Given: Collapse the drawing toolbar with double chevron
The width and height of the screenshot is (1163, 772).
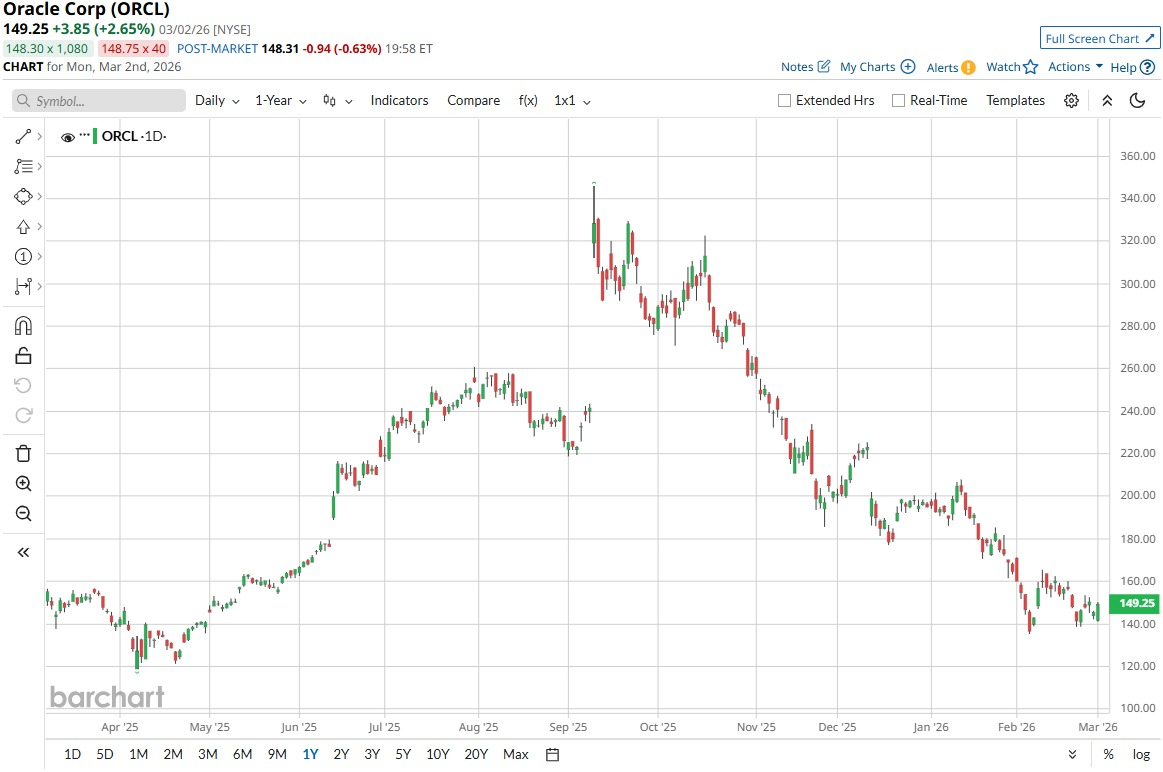Looking at the screenshot, I should tap(23, 552).
